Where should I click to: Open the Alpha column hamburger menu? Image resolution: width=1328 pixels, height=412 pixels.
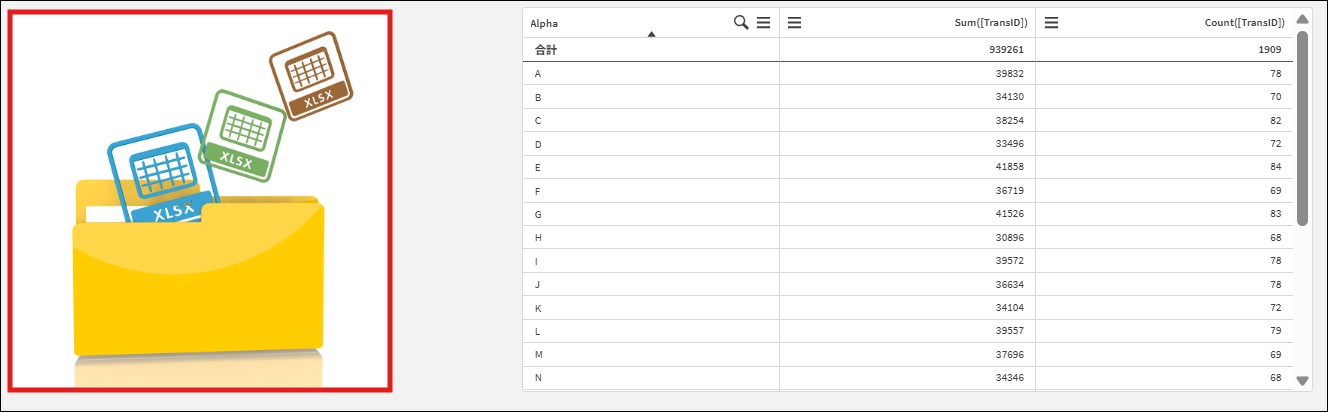coord(764,22)
